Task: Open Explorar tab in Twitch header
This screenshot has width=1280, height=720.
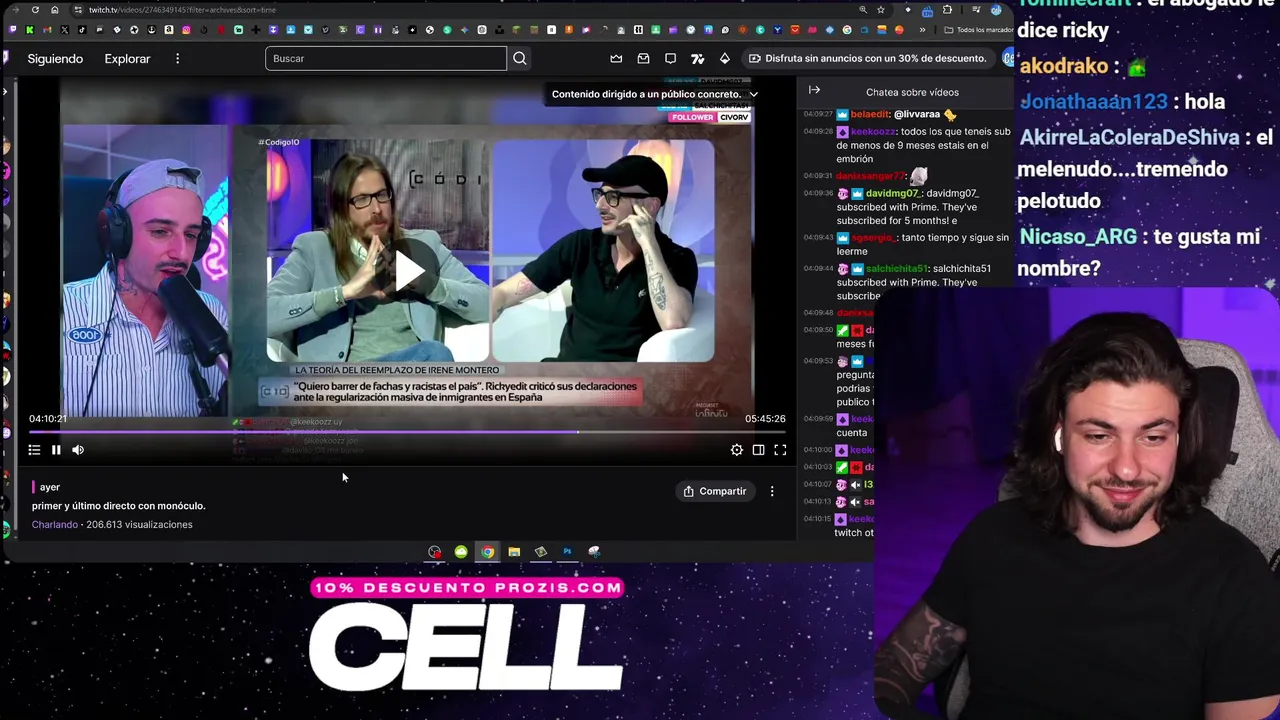Action: [x=127, y=59]
